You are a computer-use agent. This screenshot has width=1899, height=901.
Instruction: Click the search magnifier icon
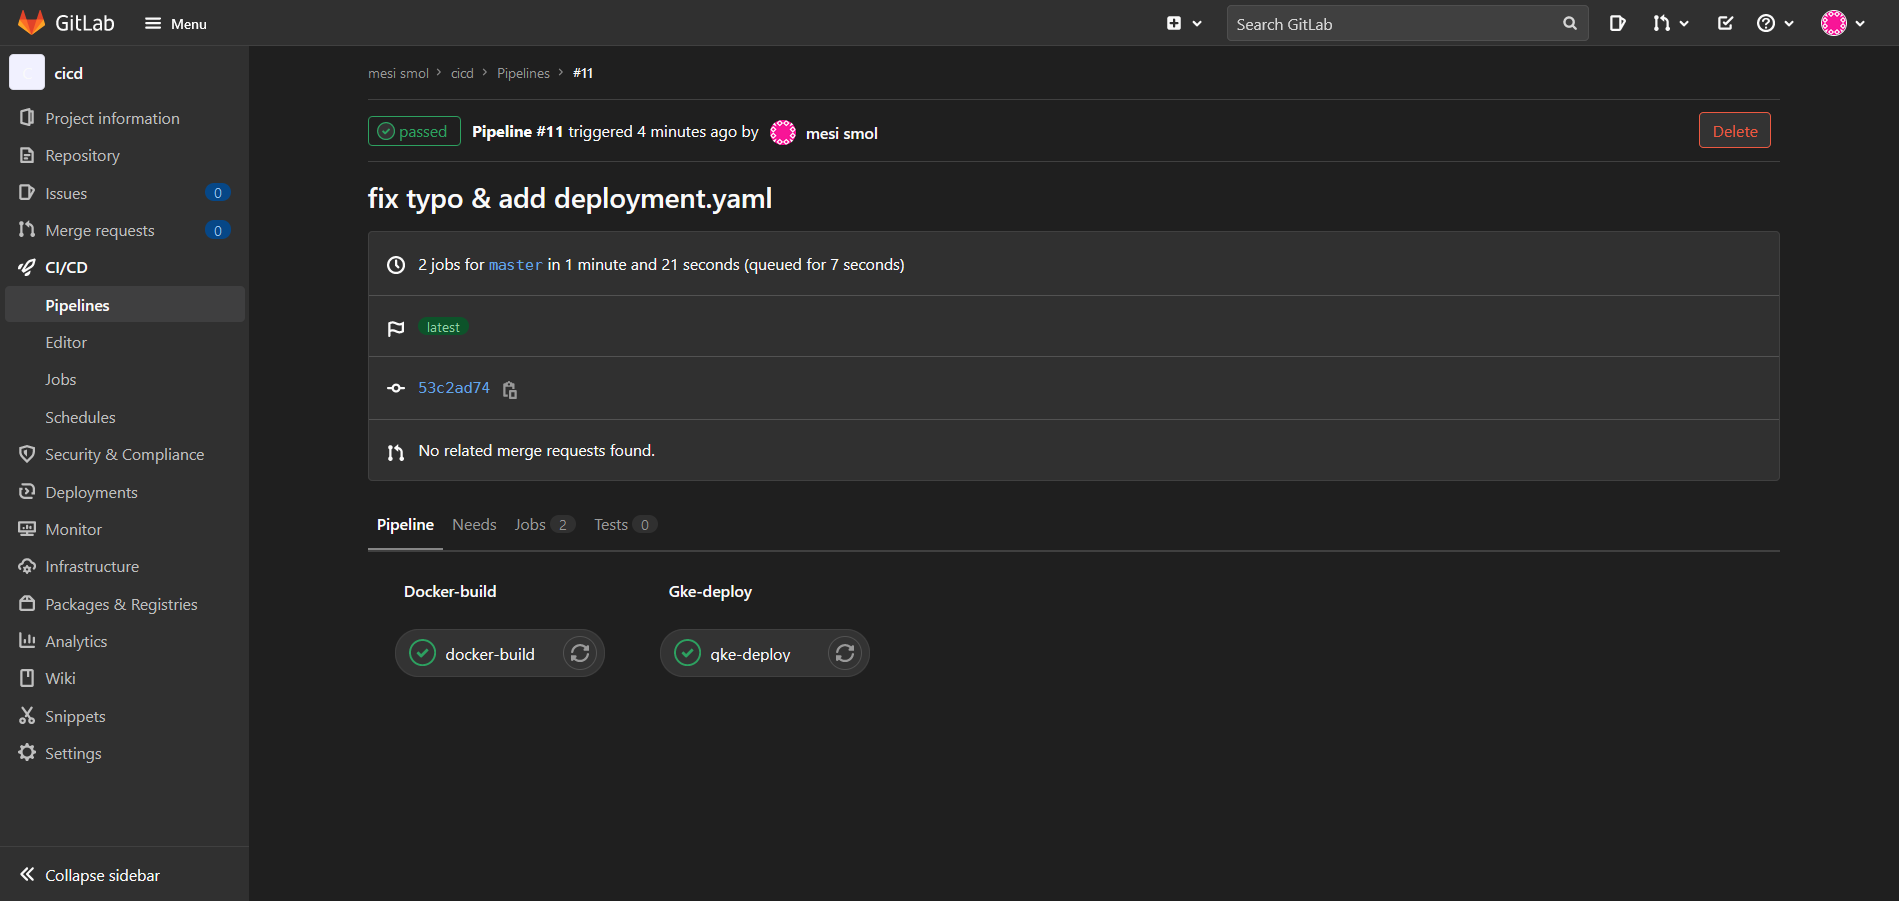[x=1570, y=24]
